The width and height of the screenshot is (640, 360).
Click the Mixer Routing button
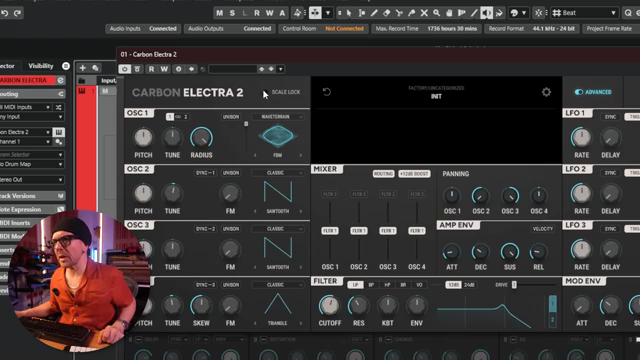[383, 173]
